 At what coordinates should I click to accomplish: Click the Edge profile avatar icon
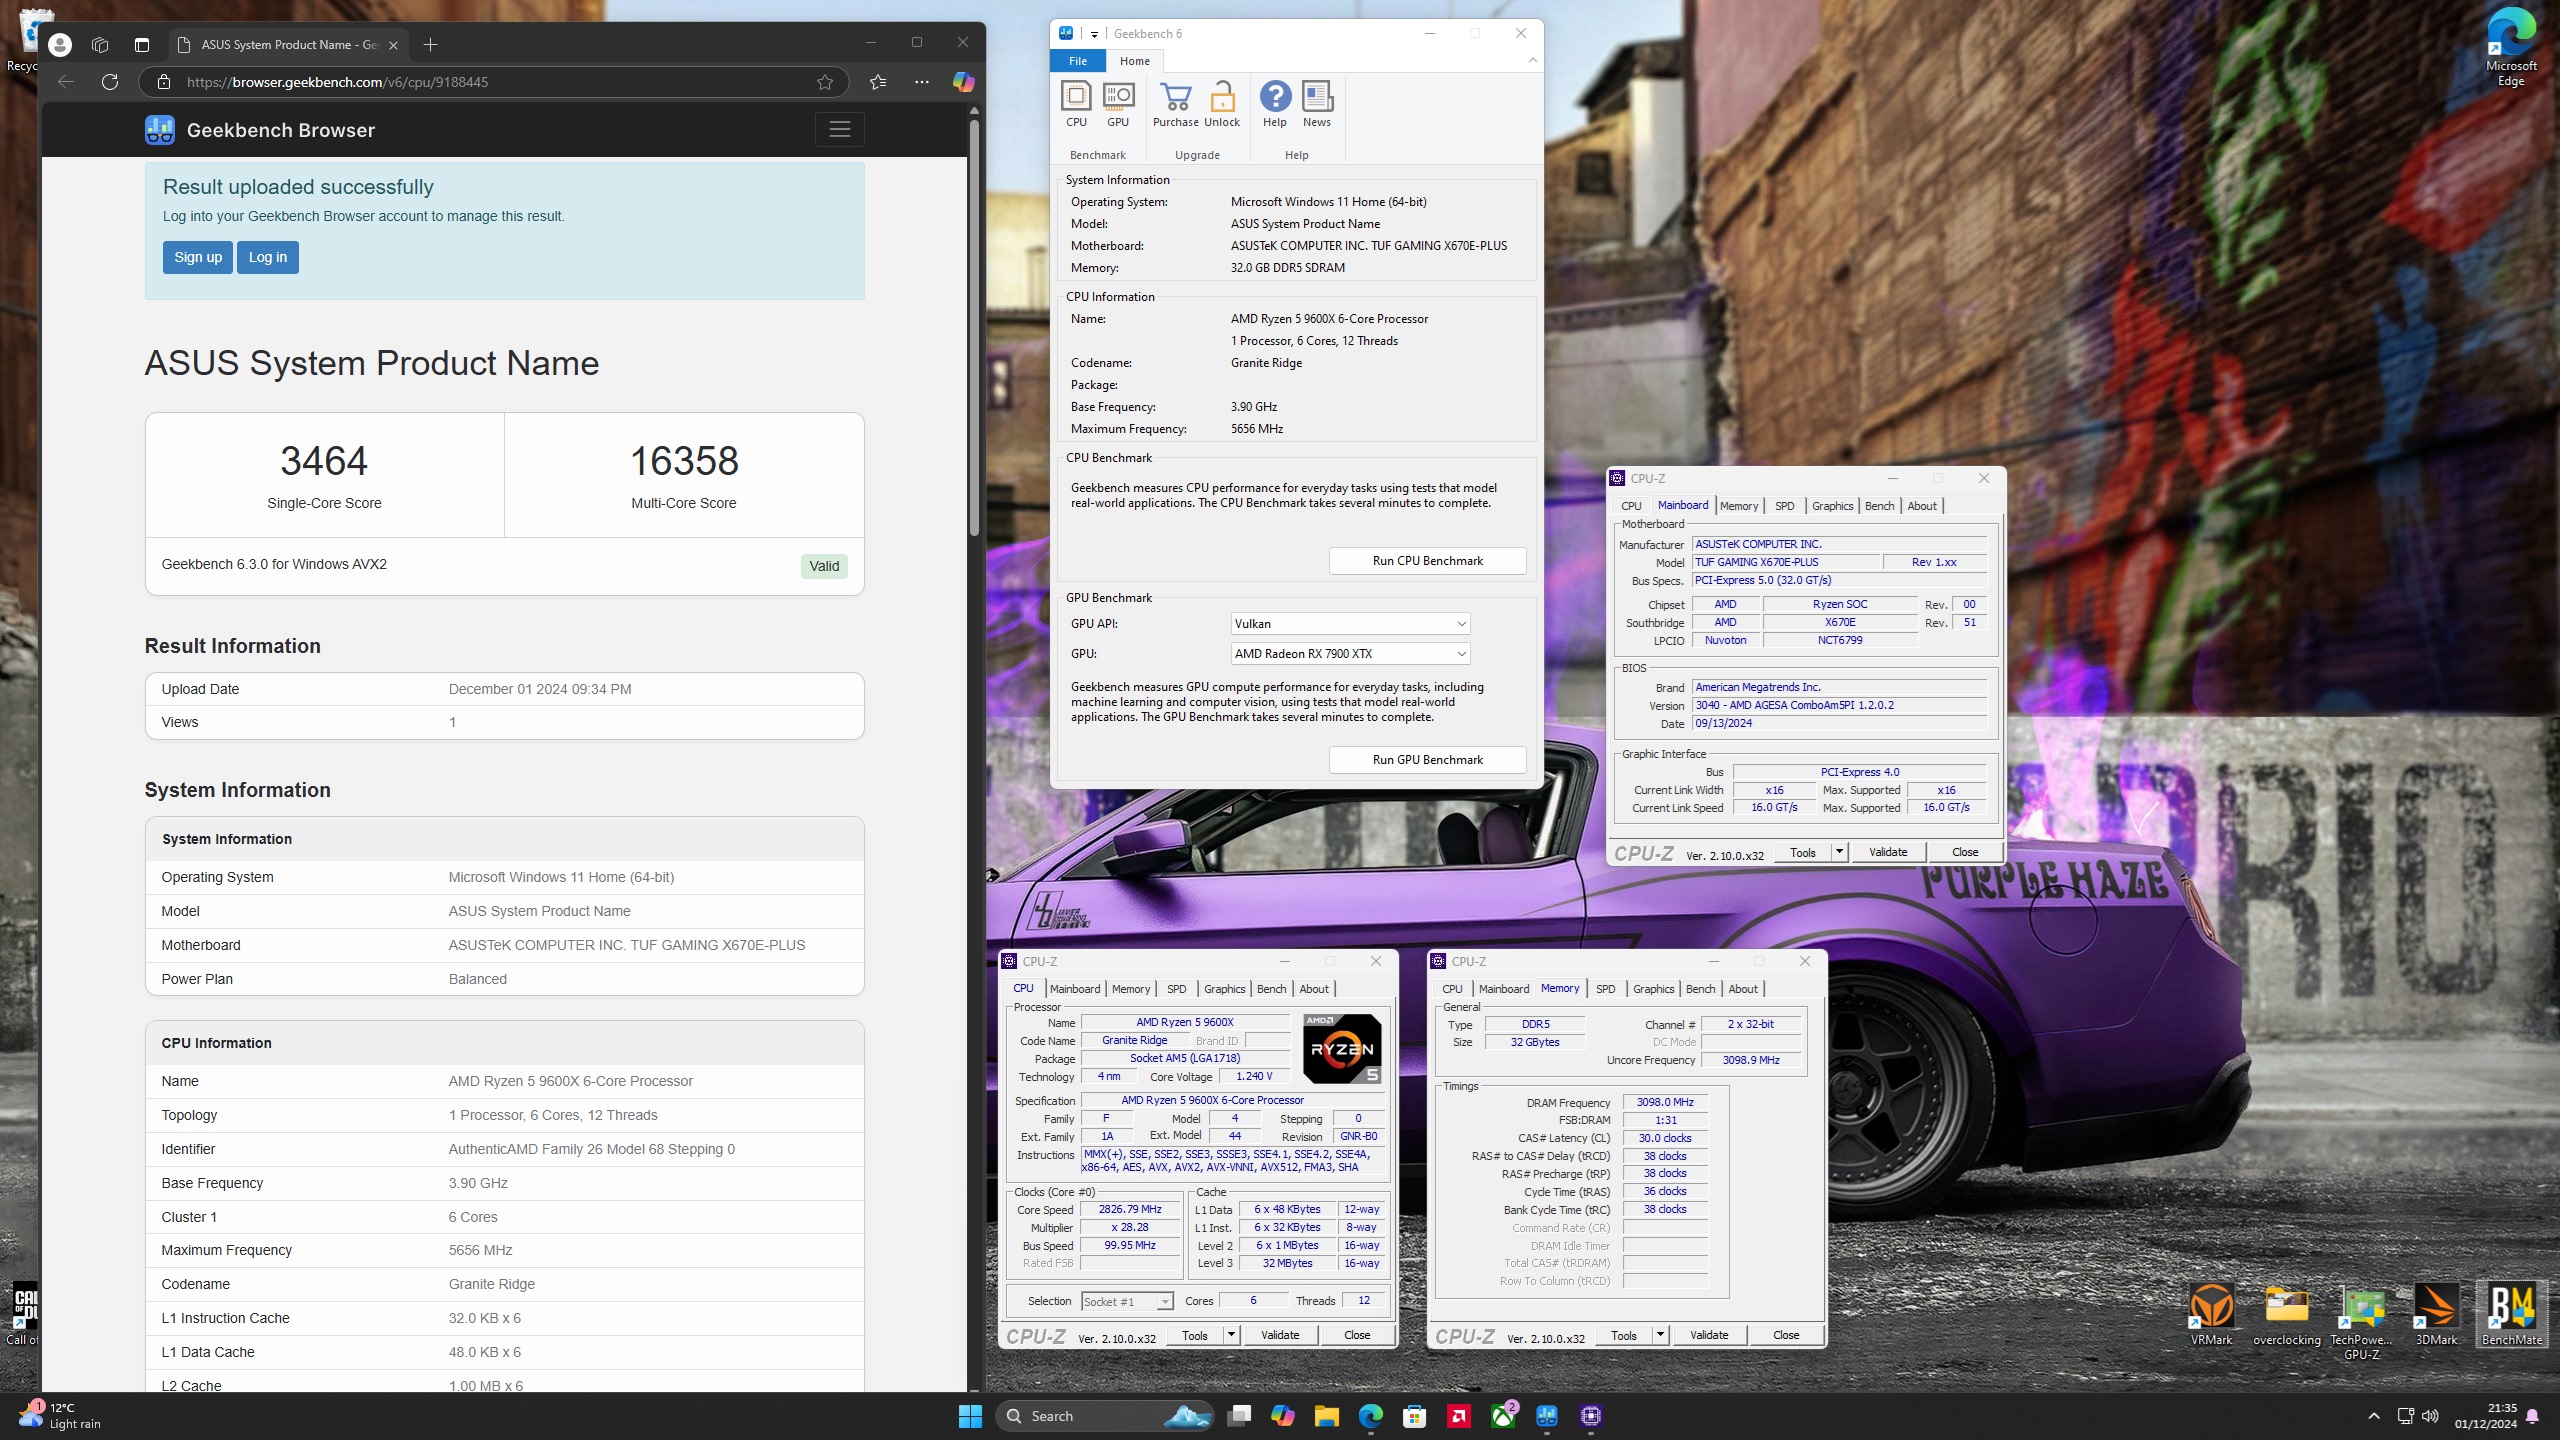pos(60,44)
